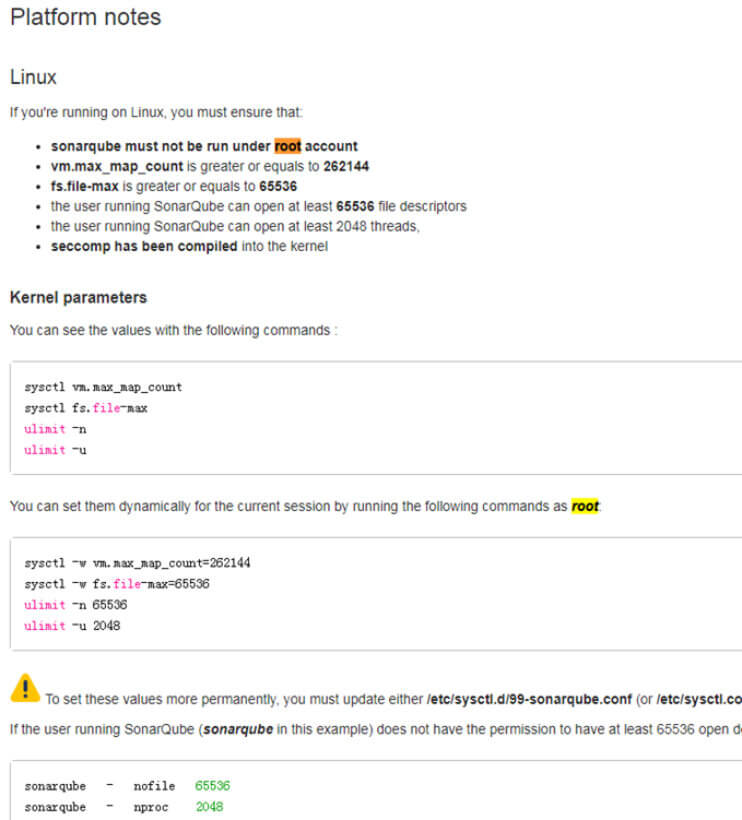This screenshot has height=820, width=742.
Task: Click green '2048' value in limits block
Action: point(209,807)
